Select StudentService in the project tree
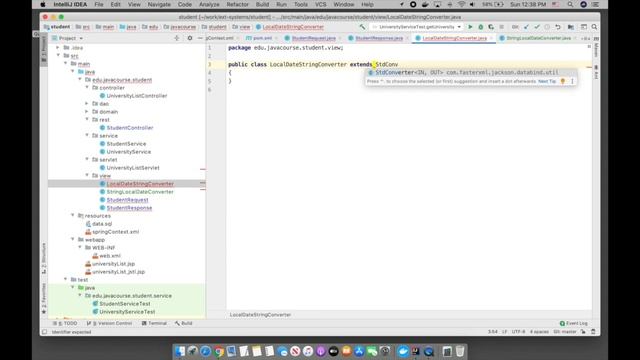The image size is (640, 360). (126, 144)
